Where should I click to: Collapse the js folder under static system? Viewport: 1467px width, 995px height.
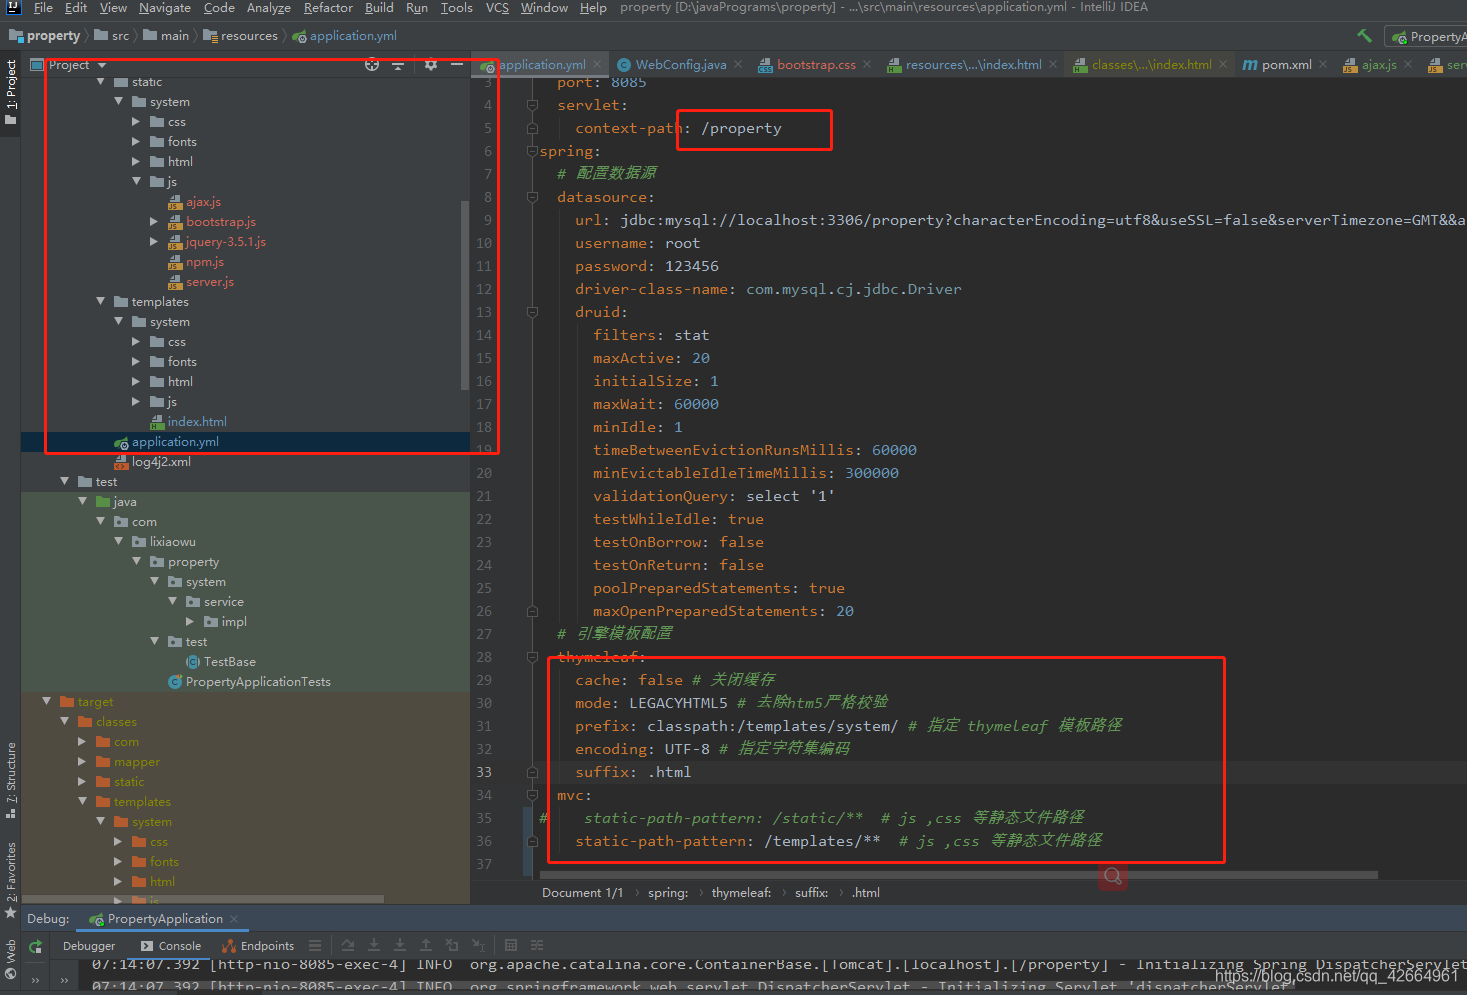coord(137,182)
